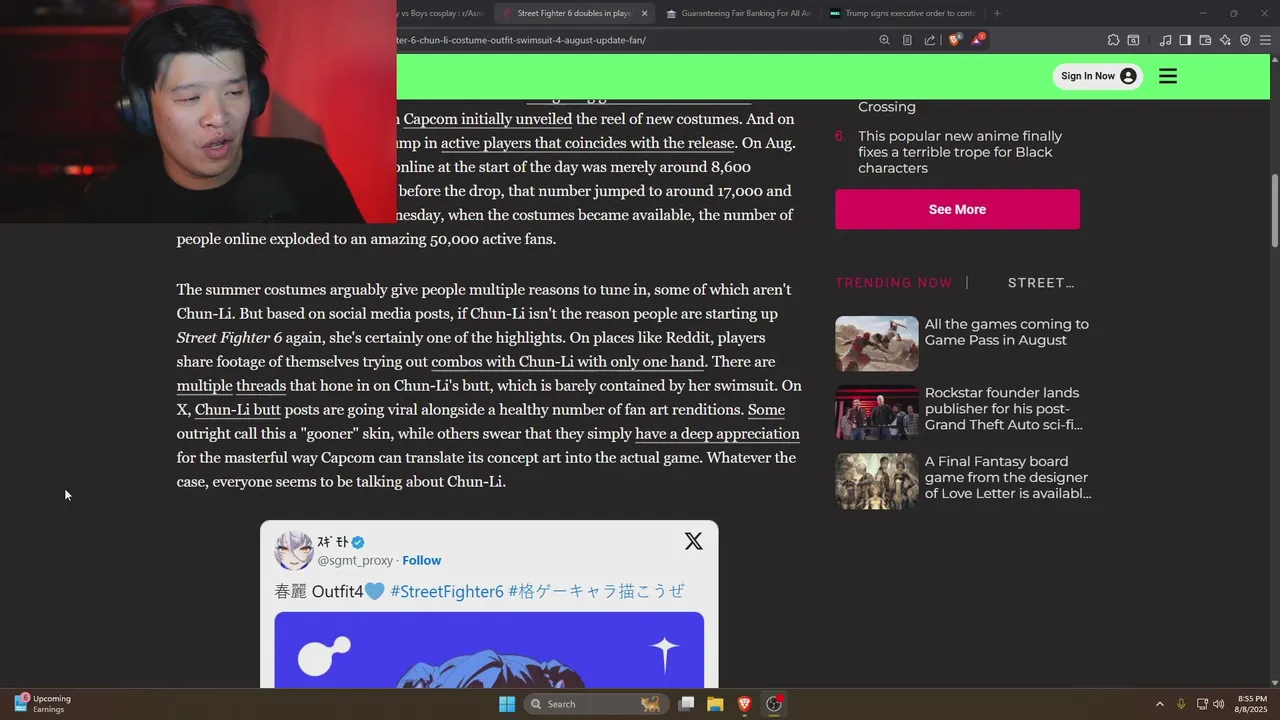Open the tweet's Chun-Li artwork image
The height and width of the screenshot is (720, 1280).
(489, 650)
